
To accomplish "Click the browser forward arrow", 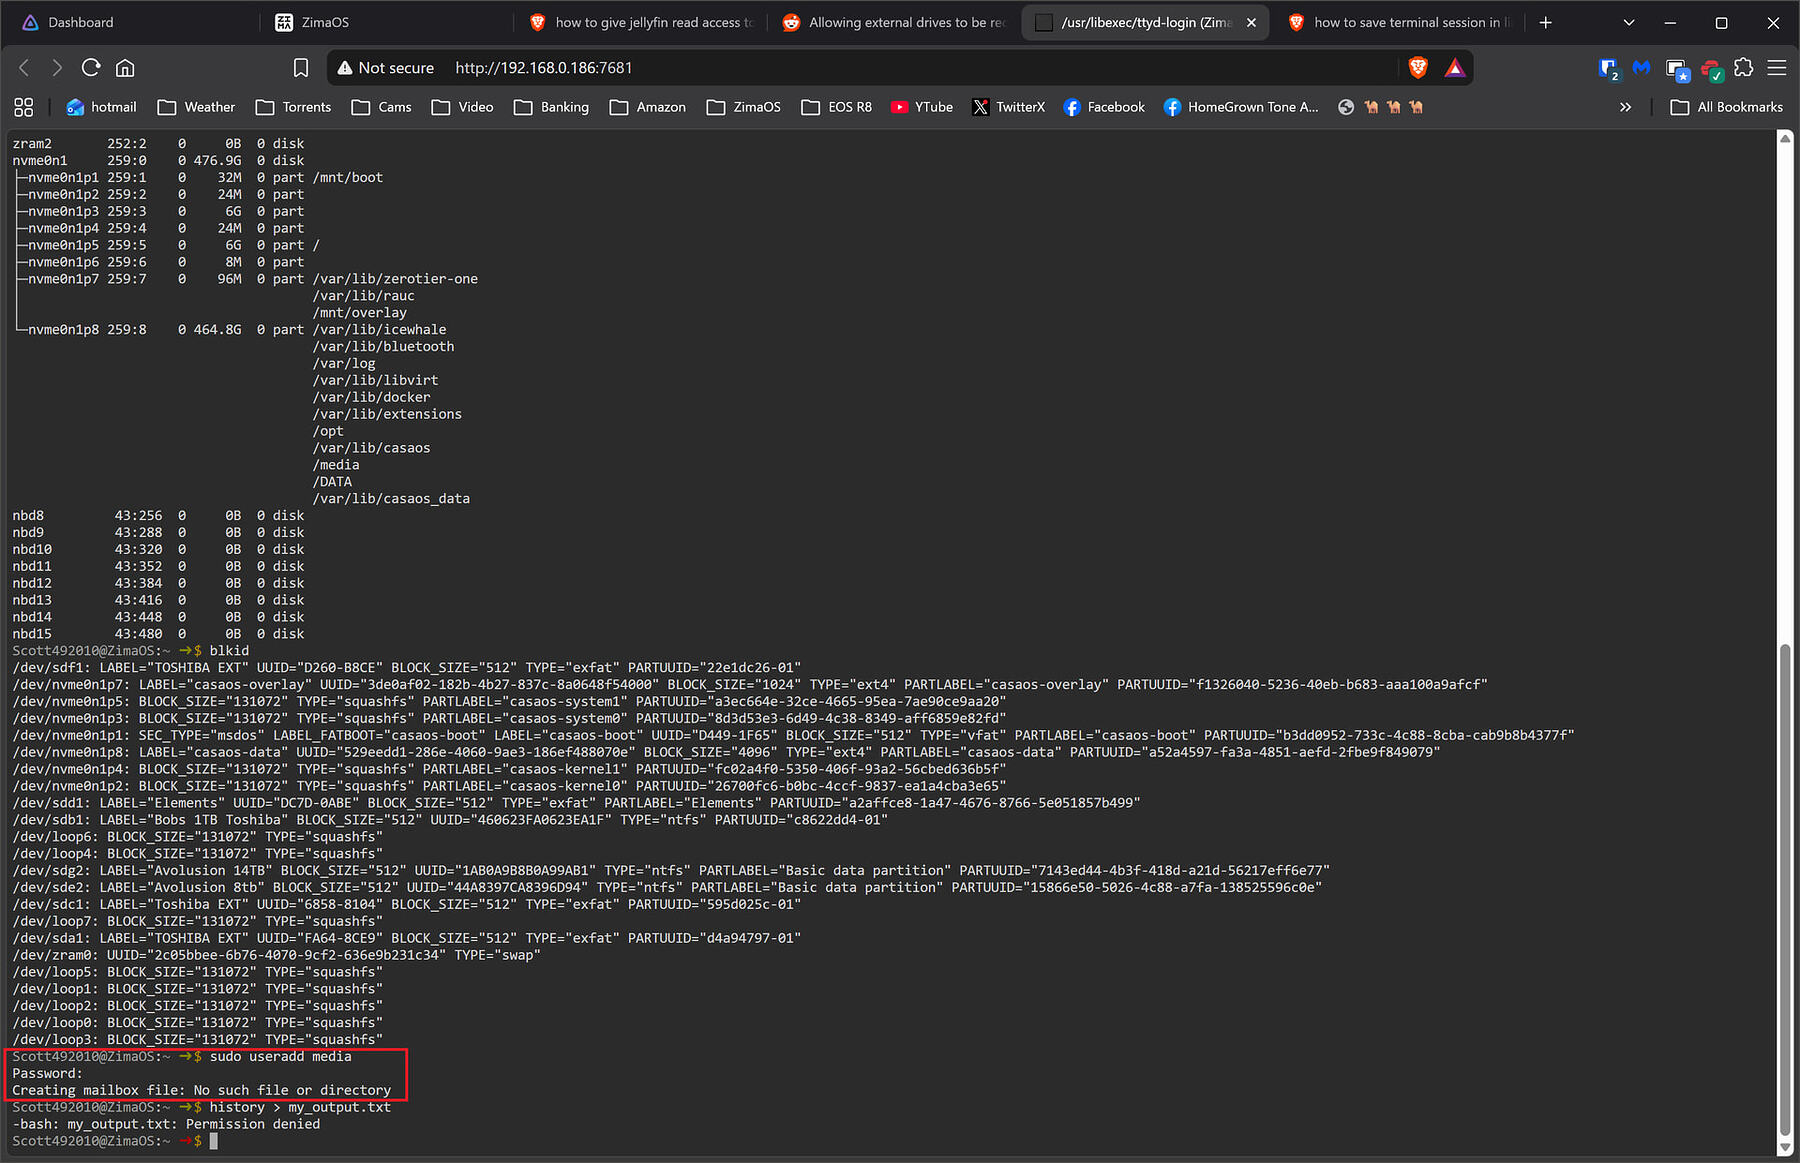I will tap(57, 68).
